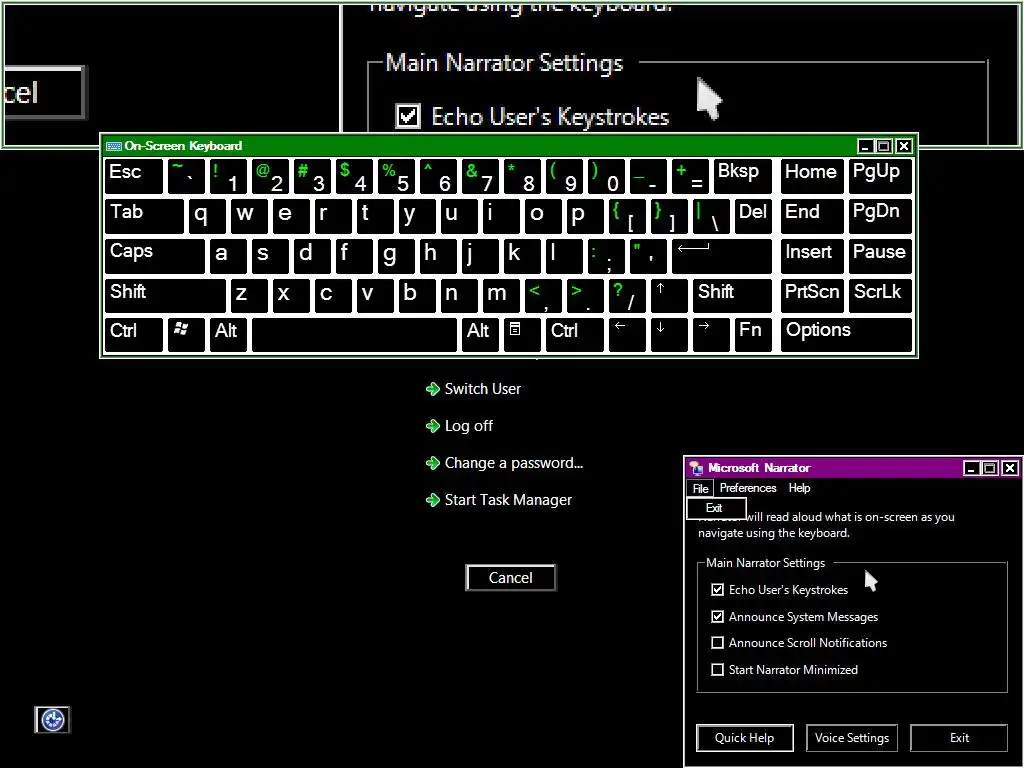
Task: Click the Windows logo key on keyboard
Action: click(x=186, y=335)
